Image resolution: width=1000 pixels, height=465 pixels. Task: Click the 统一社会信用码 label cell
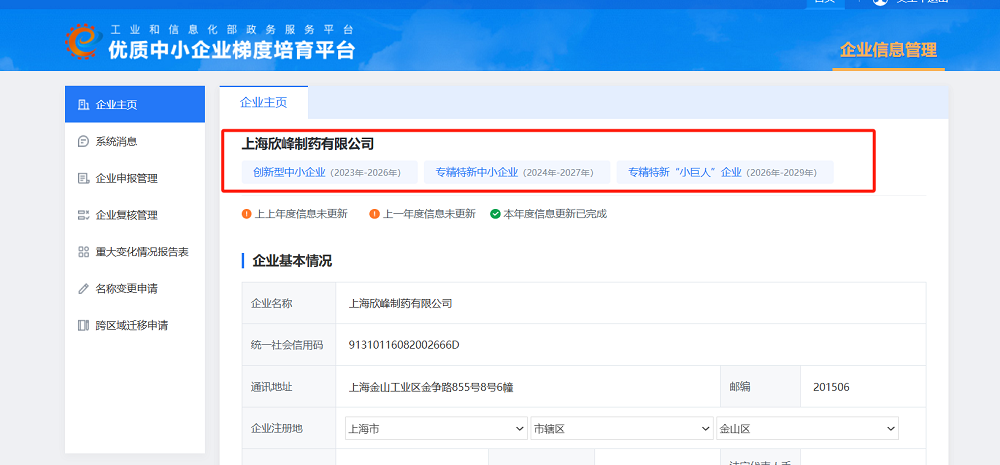[x=289, y=345]
